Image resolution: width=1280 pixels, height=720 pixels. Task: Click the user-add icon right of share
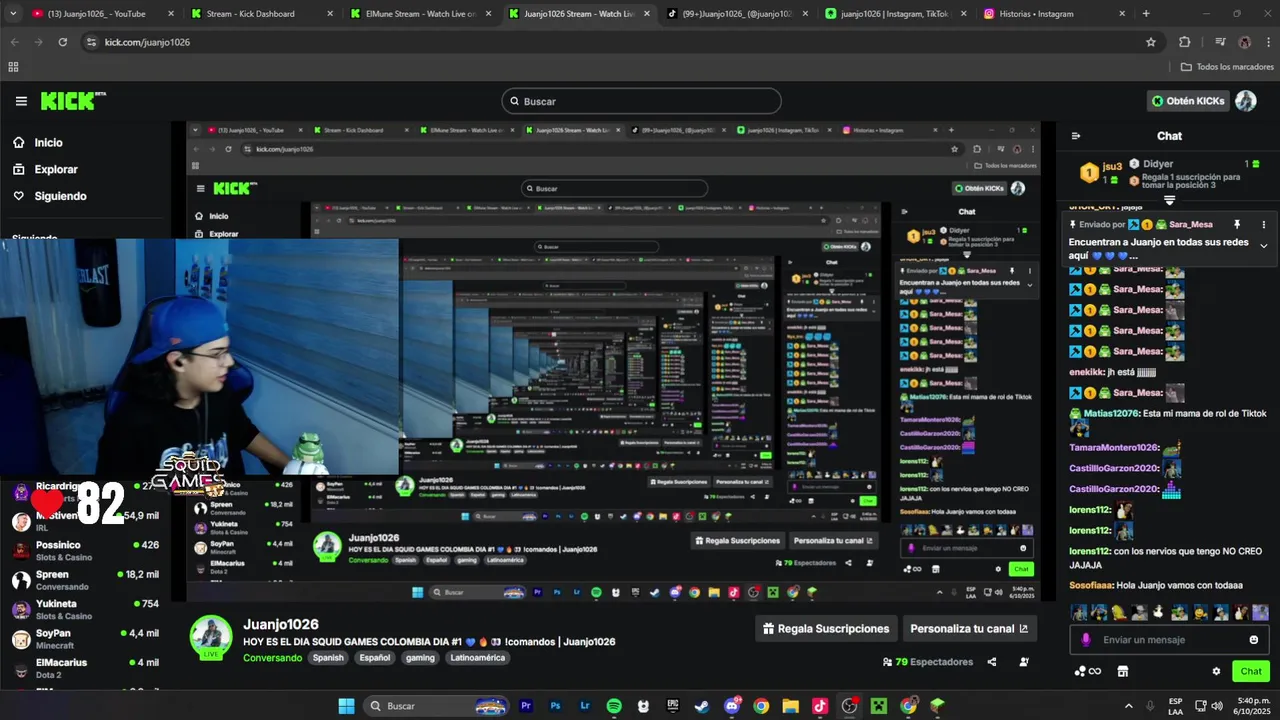click(1024, 662)
